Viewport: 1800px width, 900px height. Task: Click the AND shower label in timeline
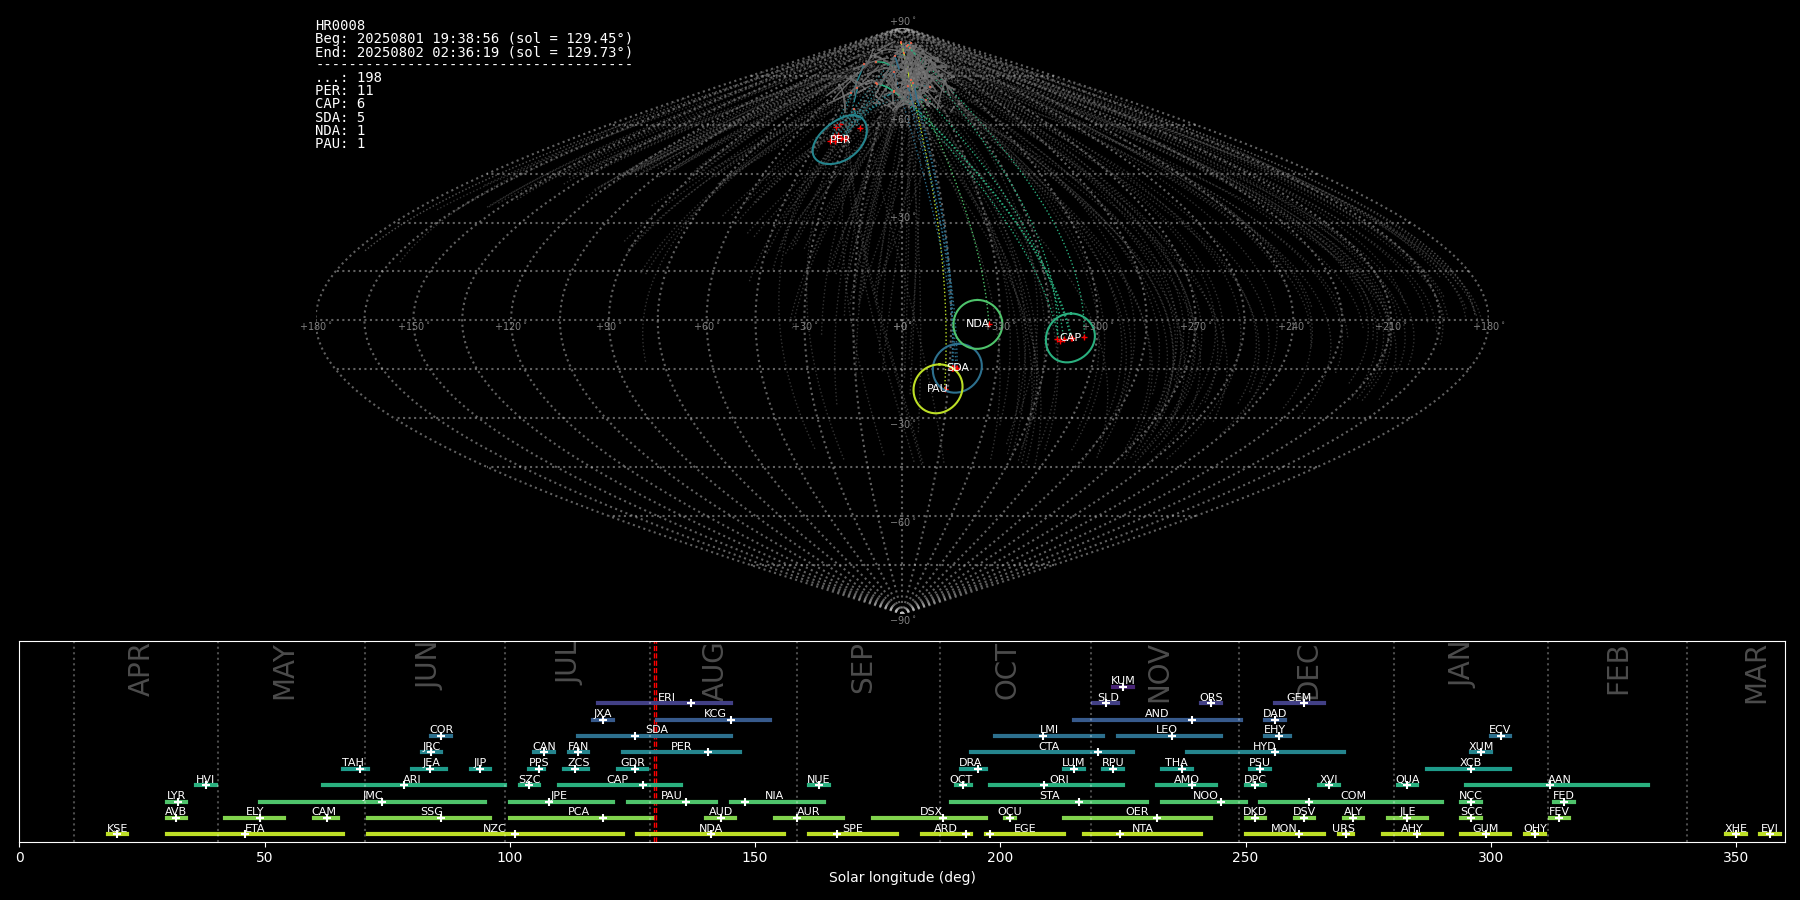tap(1157, 714)
